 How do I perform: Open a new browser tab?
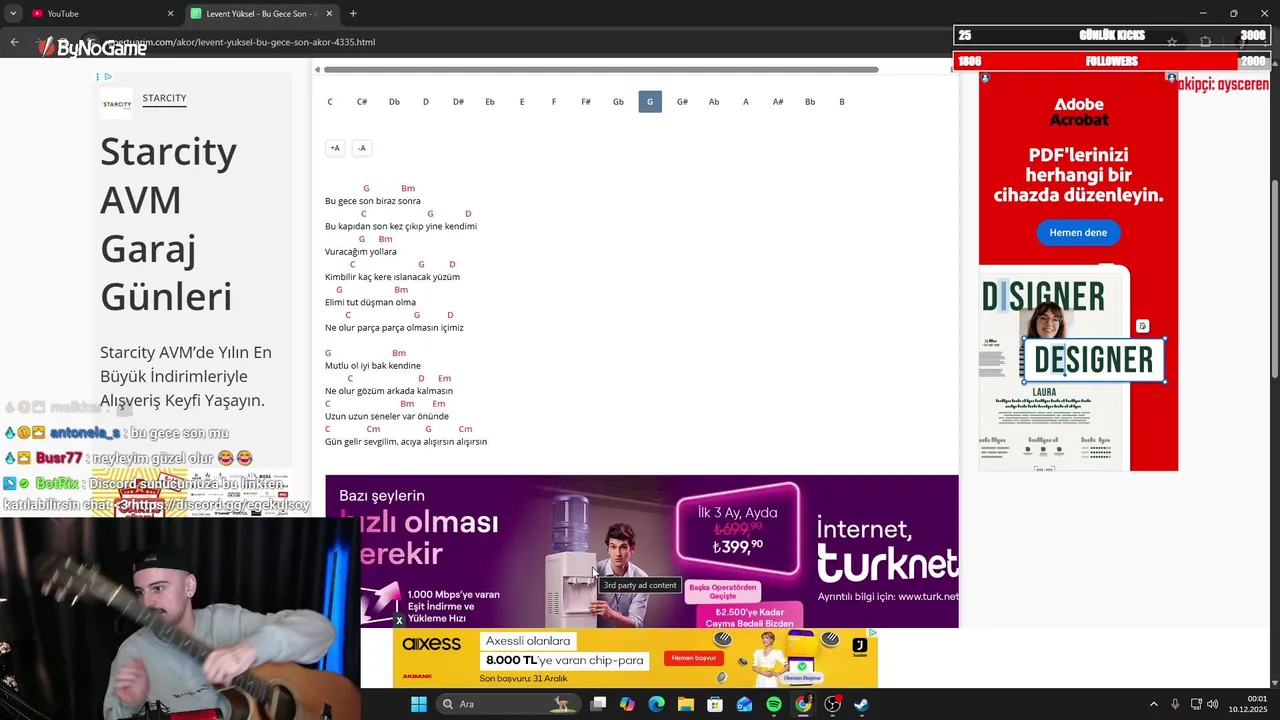(x=353, y=13)
